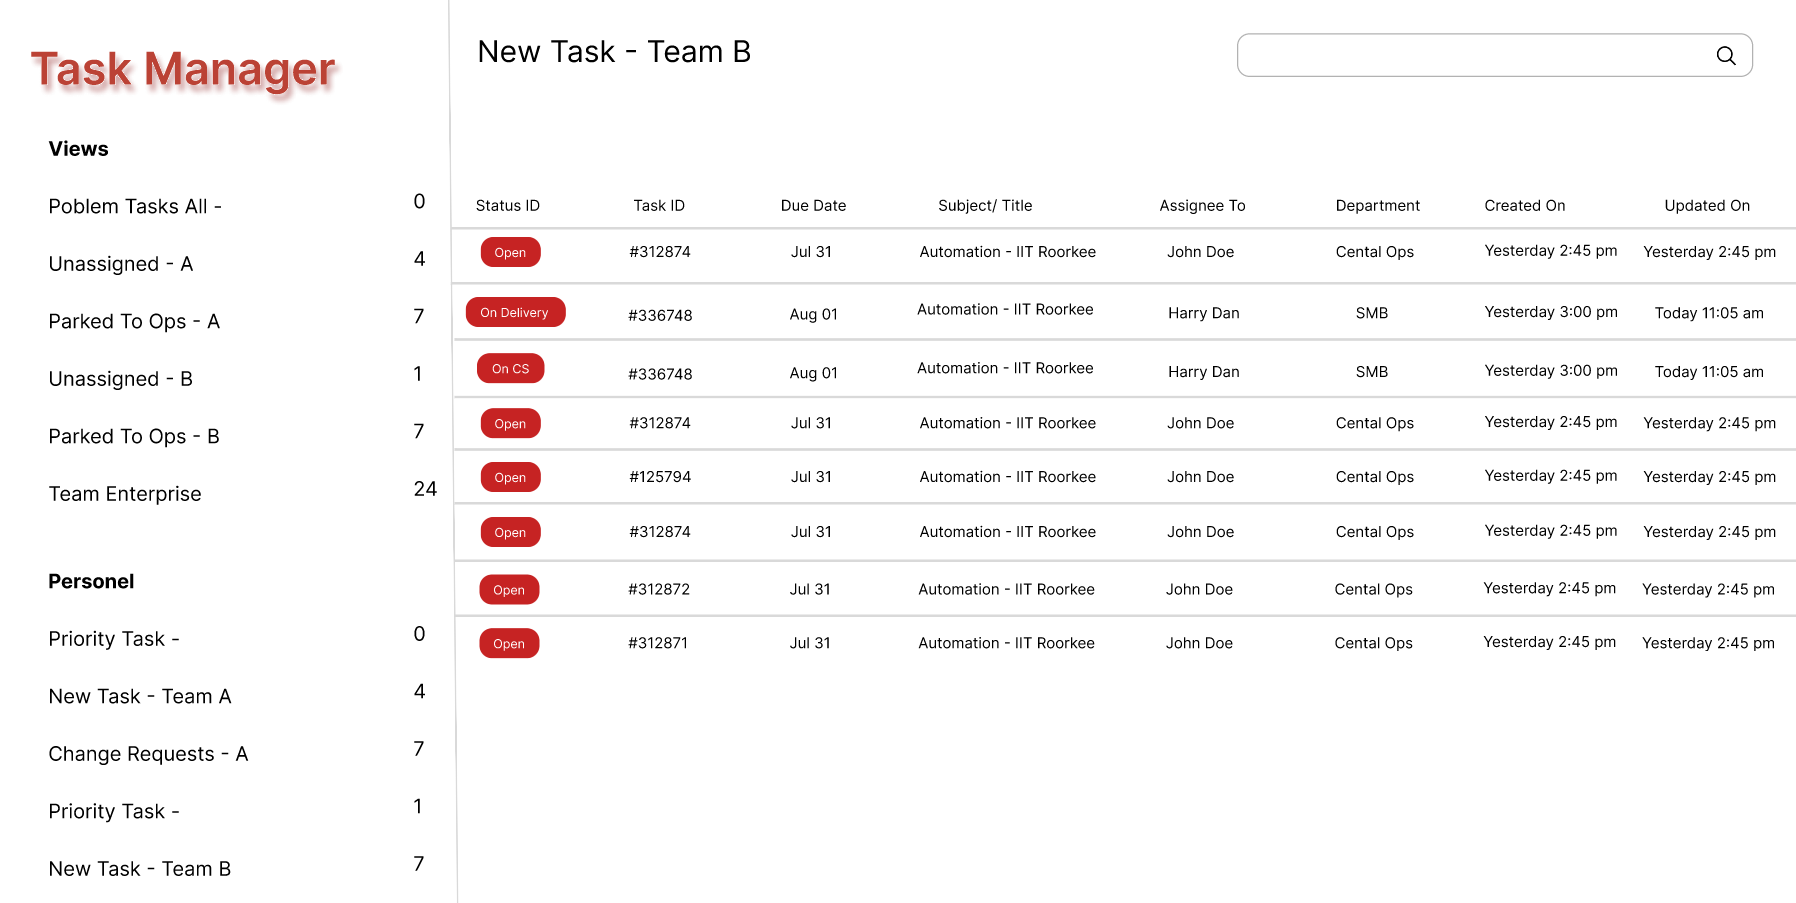The image size is (1796, 903).
Task: Sort by the Status ID column header
Action: (x=507, y=205)
